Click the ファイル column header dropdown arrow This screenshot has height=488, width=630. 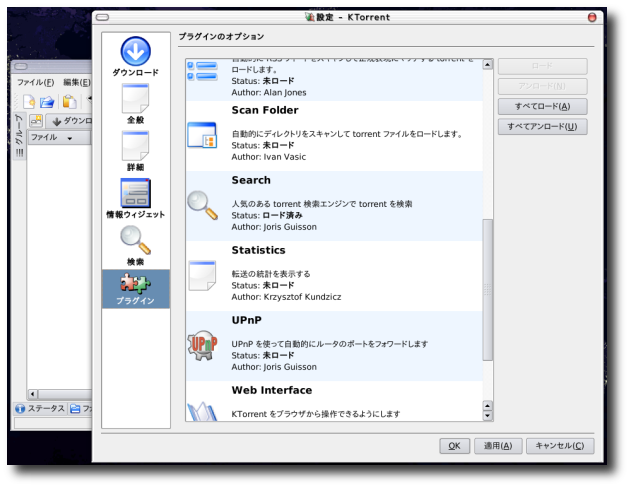pyautogui.click(x=70, y=138)
